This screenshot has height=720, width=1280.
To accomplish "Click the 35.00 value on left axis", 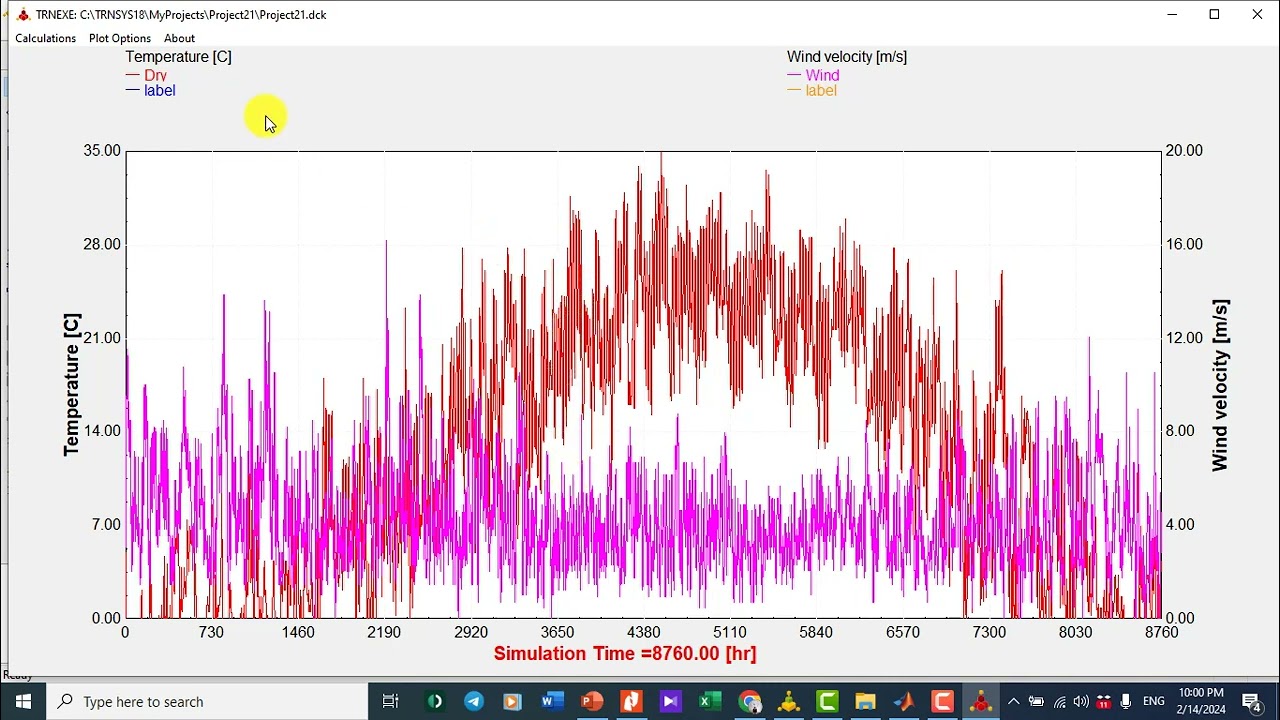I will point(102,151).
